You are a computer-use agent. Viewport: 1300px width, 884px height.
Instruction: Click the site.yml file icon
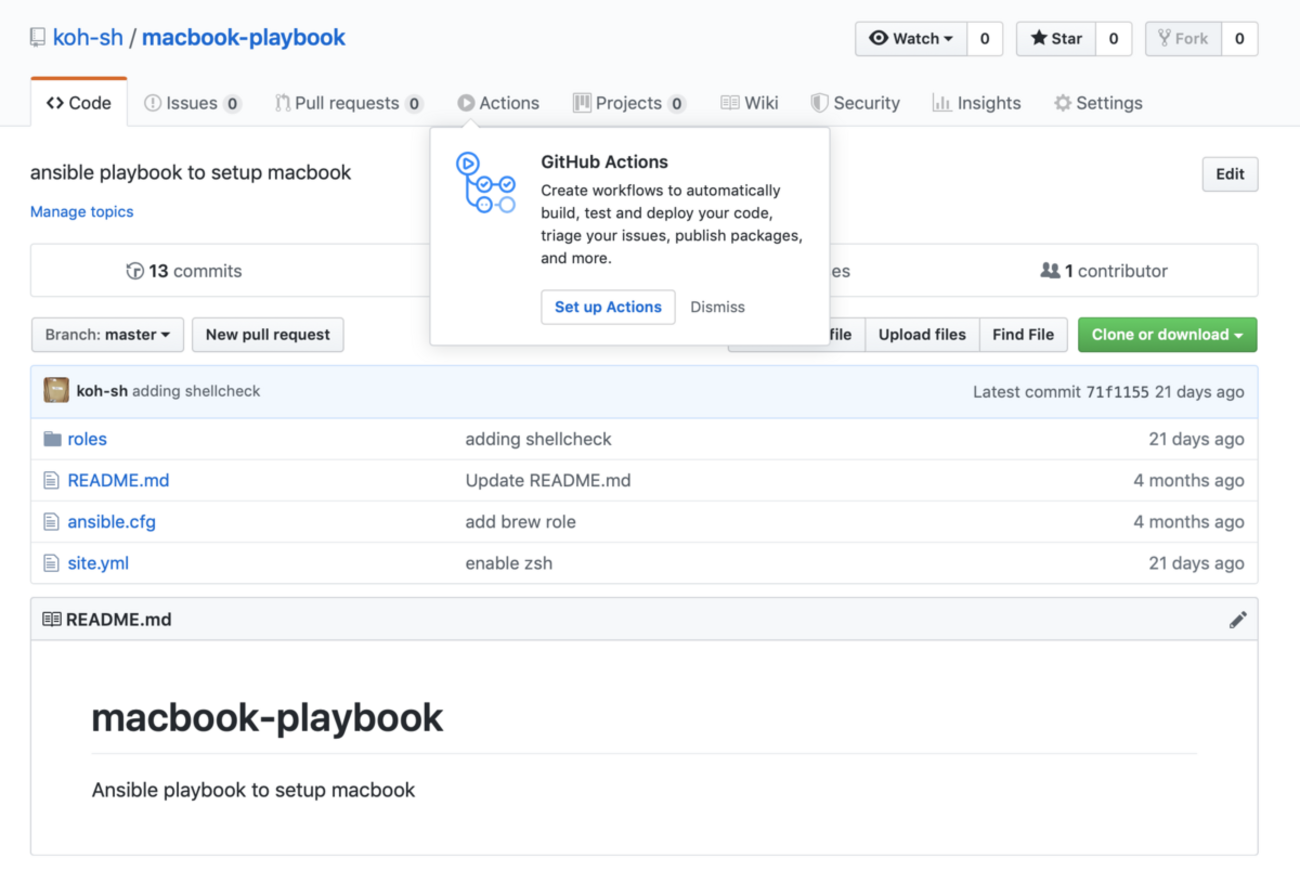click(51, 564)
